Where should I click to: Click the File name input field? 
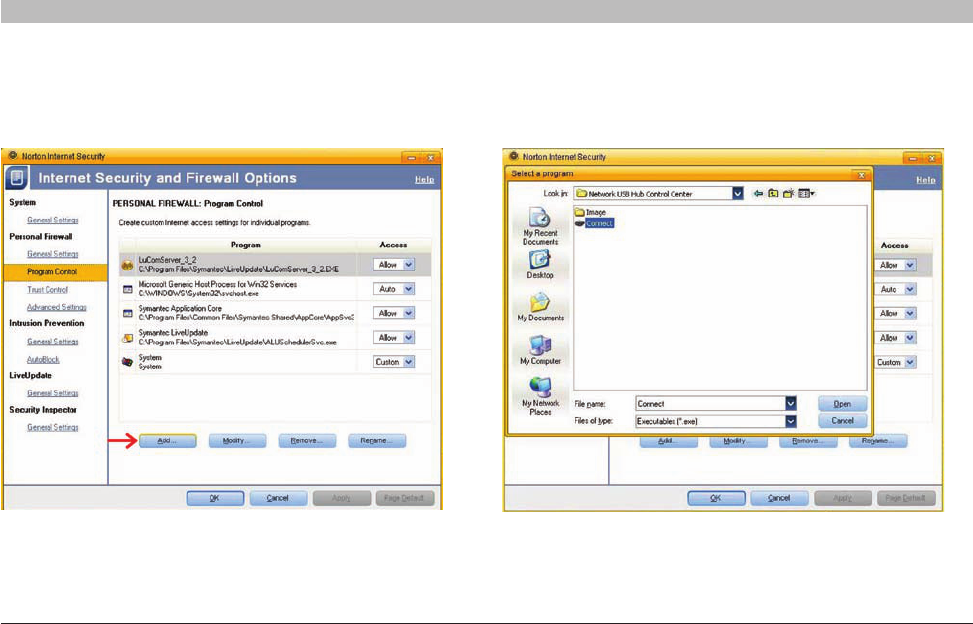point(710,404)
